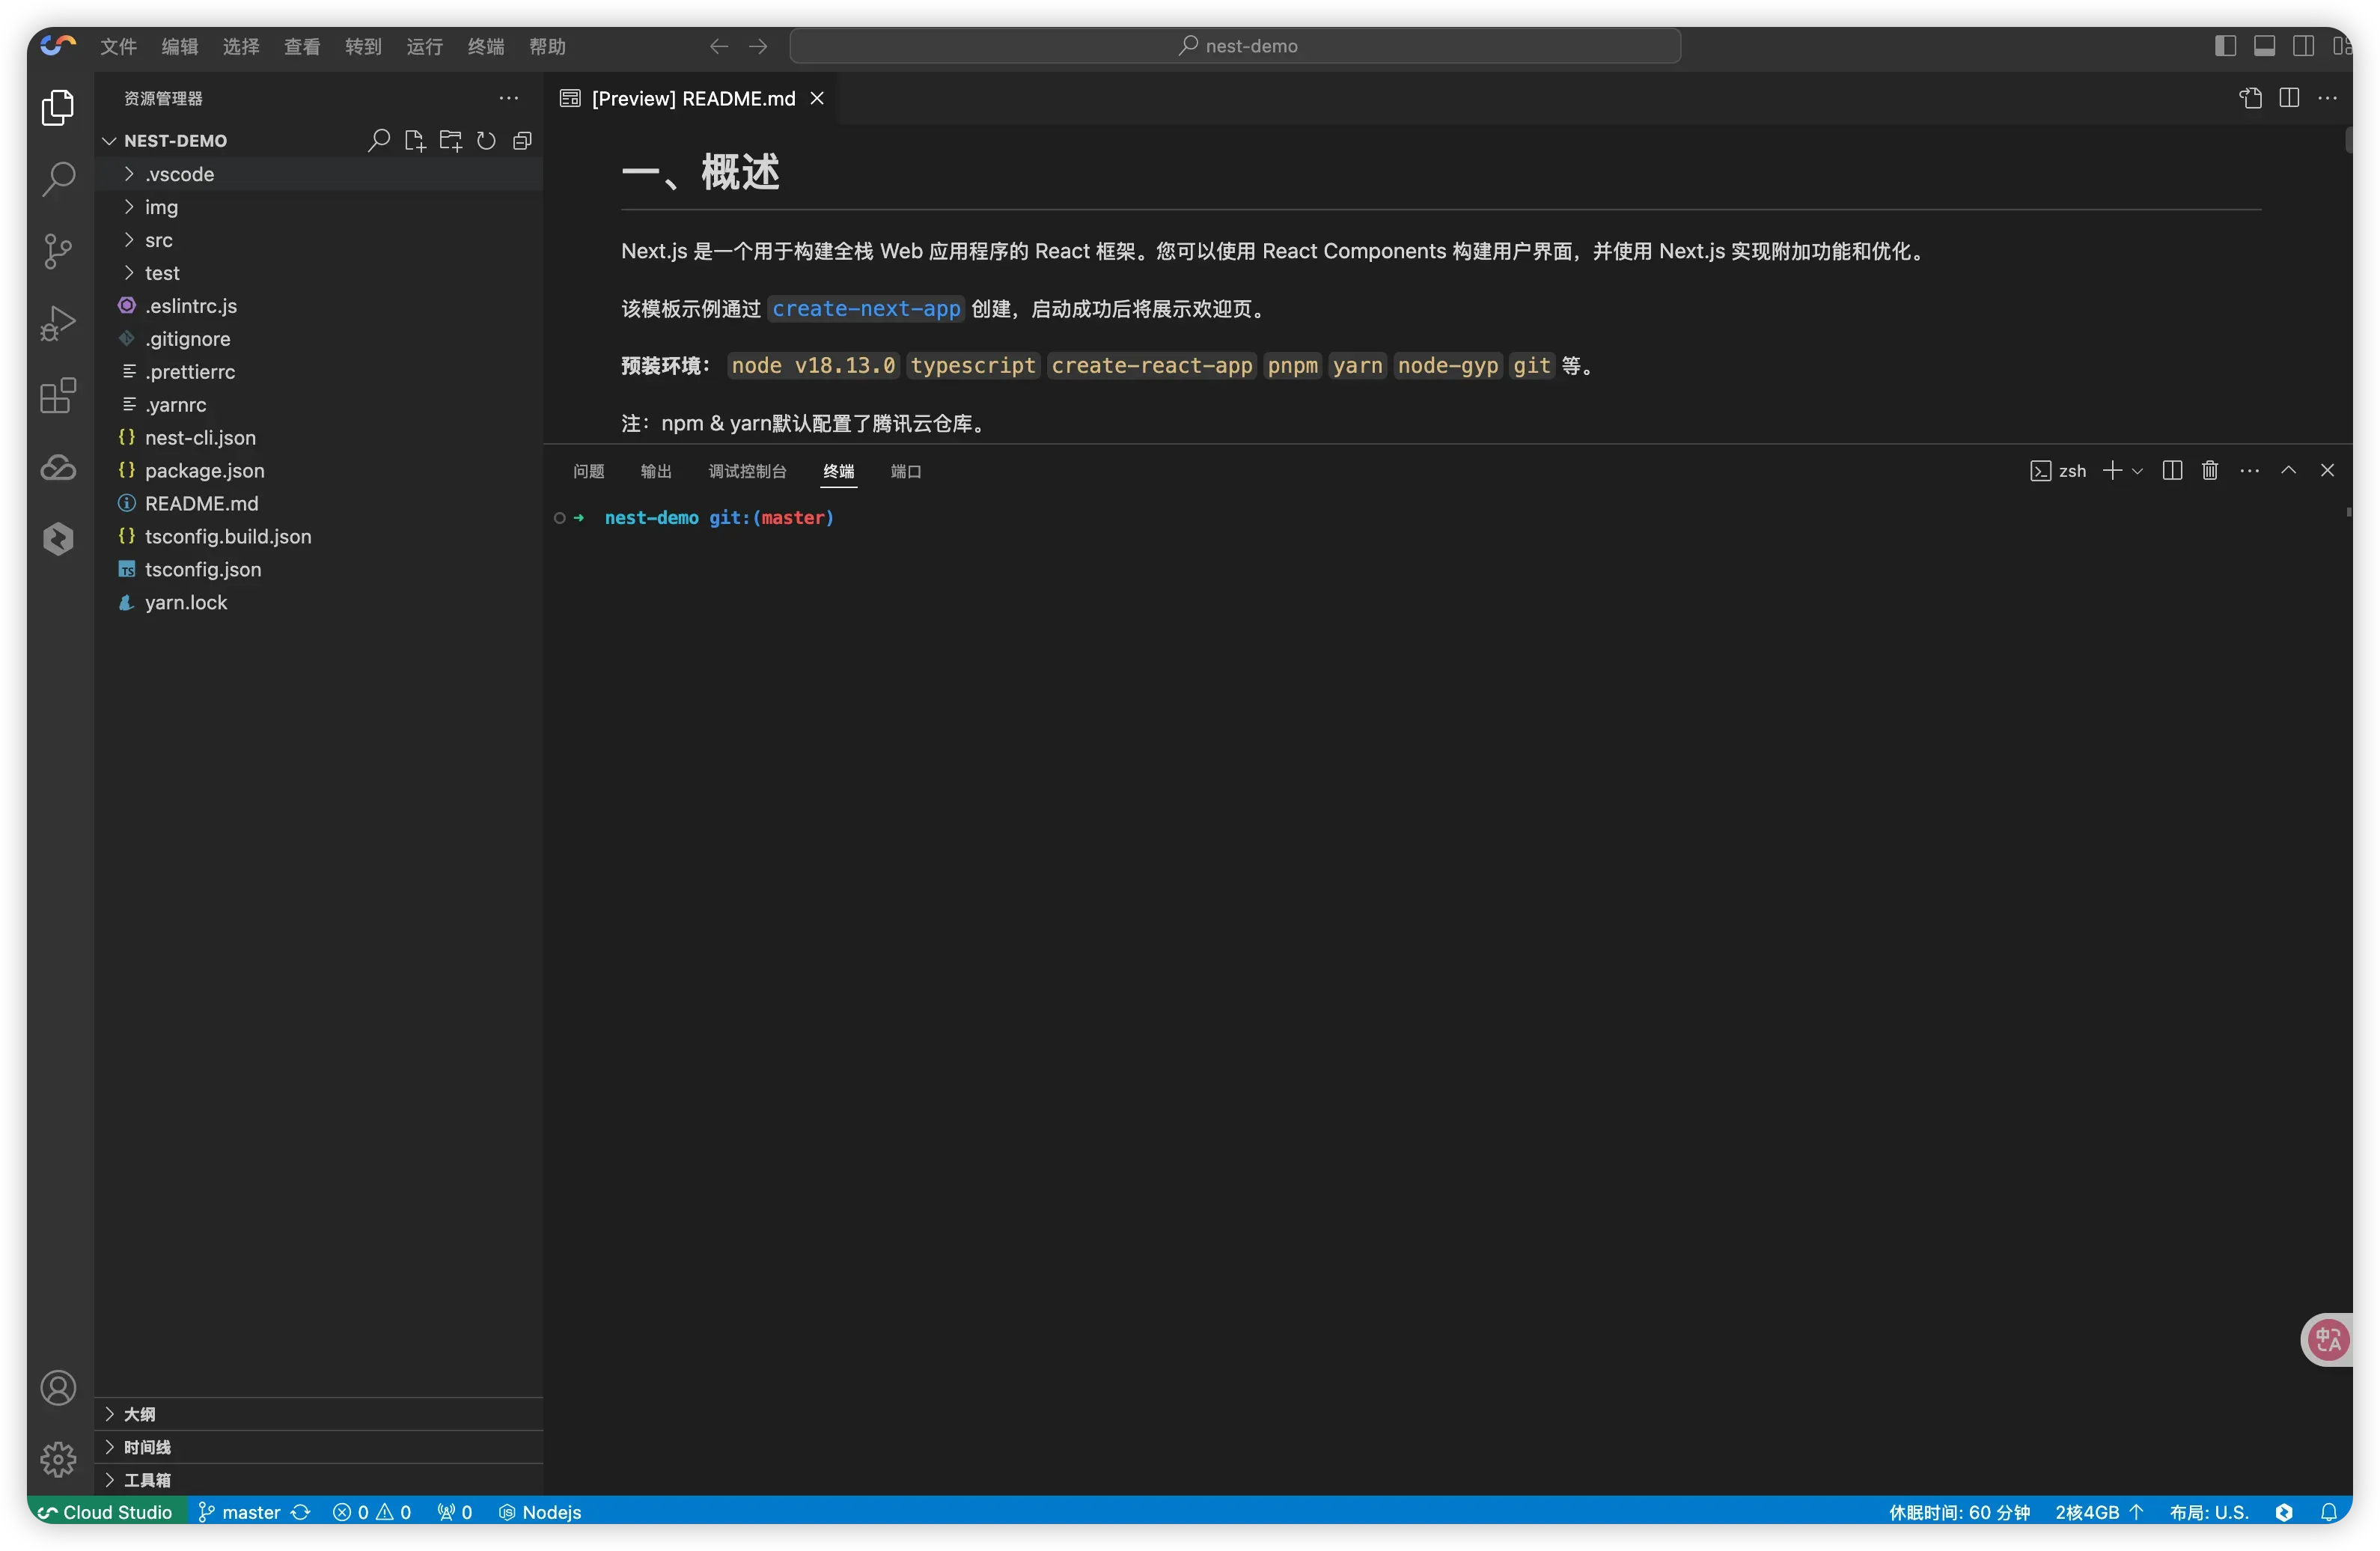Expand the 大纲 outline section
2380x1551 pixels.
[x=139, y=1414]
